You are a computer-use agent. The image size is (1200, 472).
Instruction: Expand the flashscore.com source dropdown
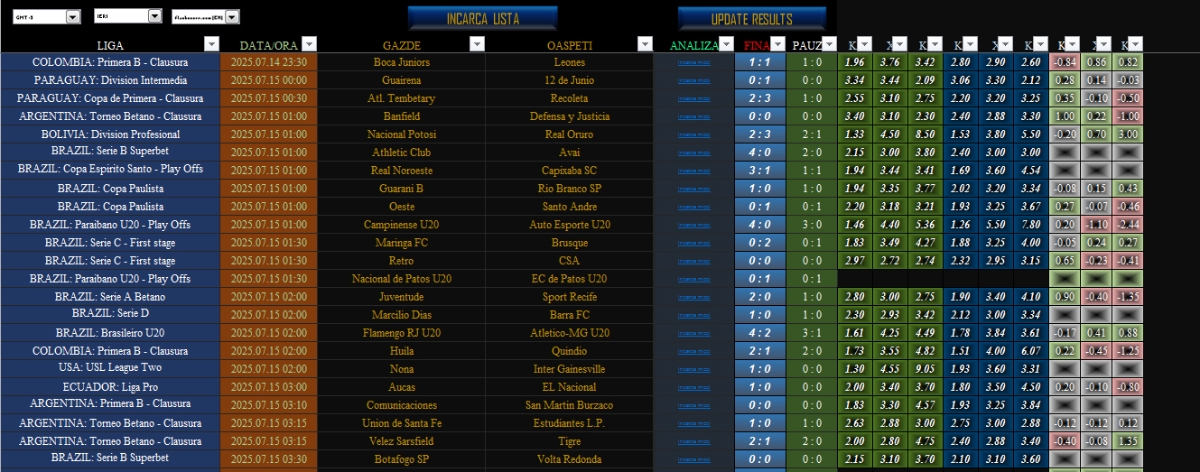[233, 17]
